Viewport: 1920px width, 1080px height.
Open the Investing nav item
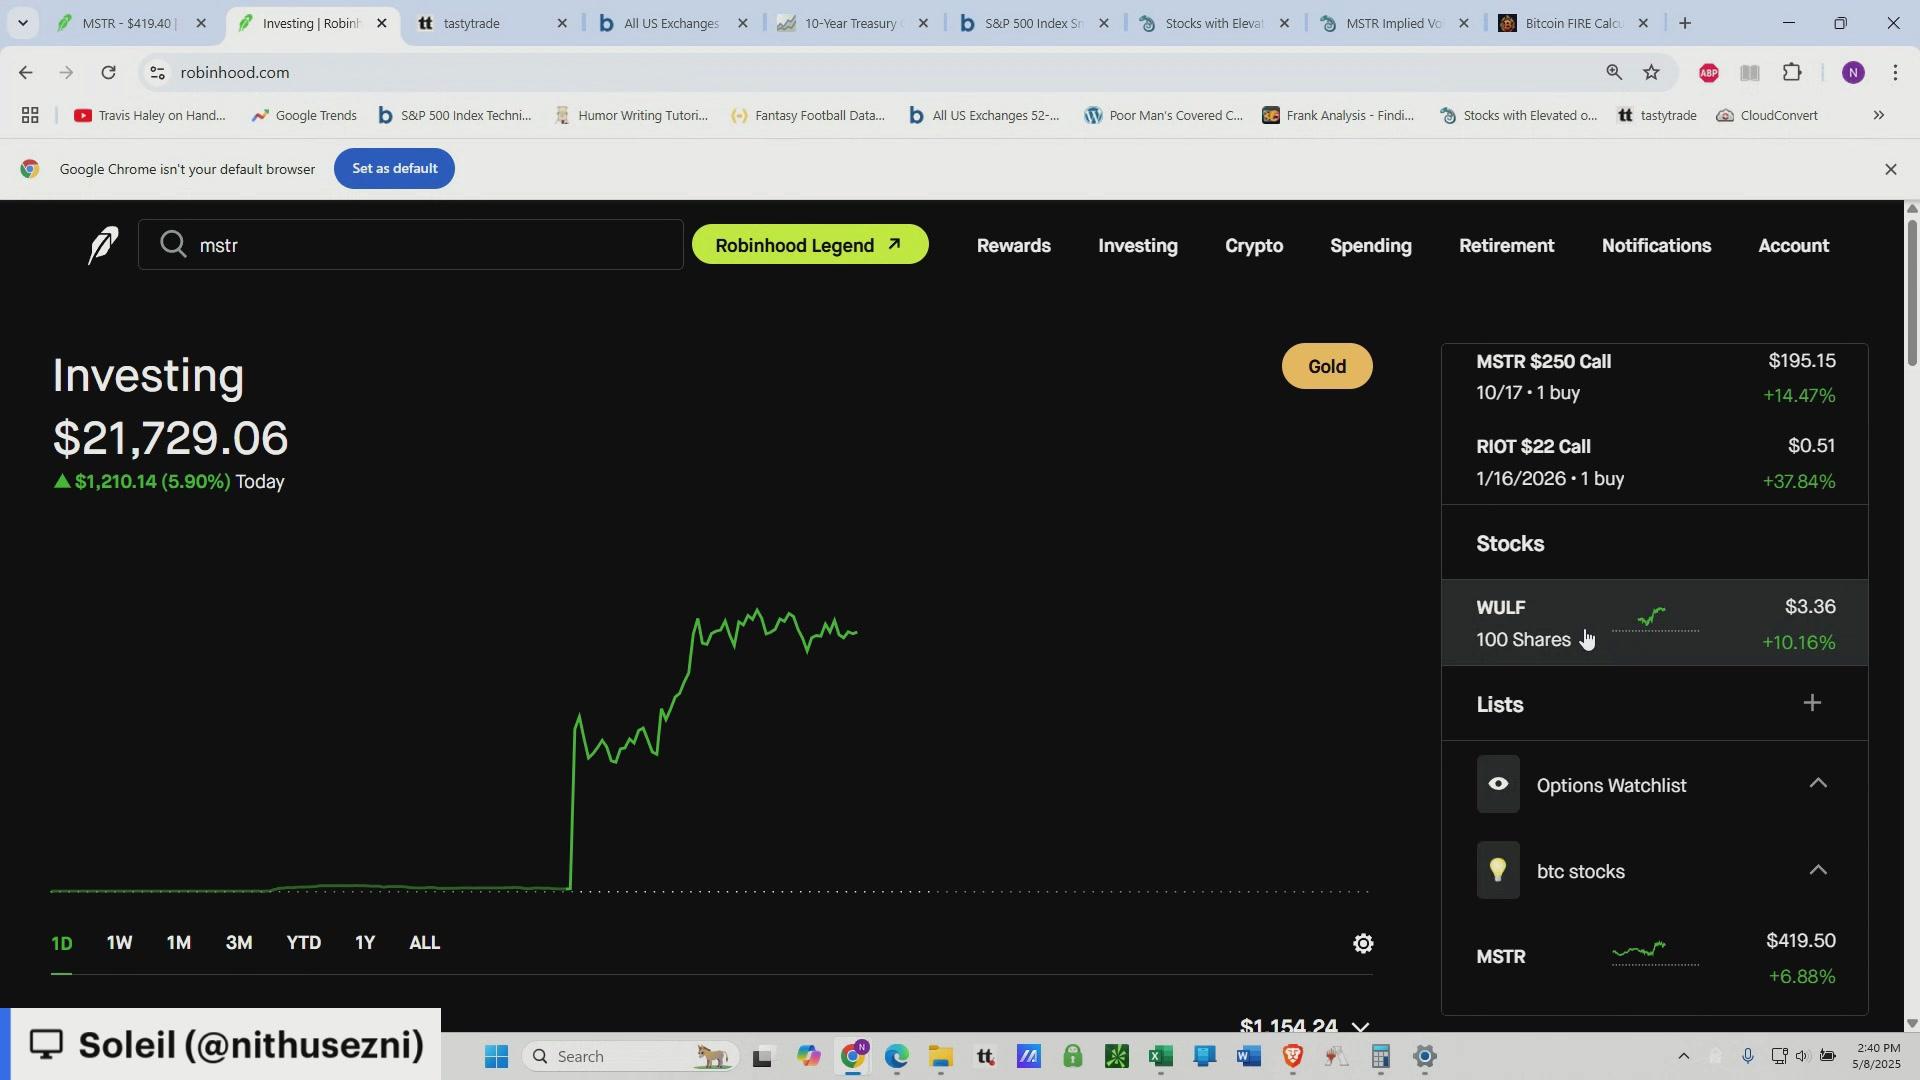coord(1138,246)
